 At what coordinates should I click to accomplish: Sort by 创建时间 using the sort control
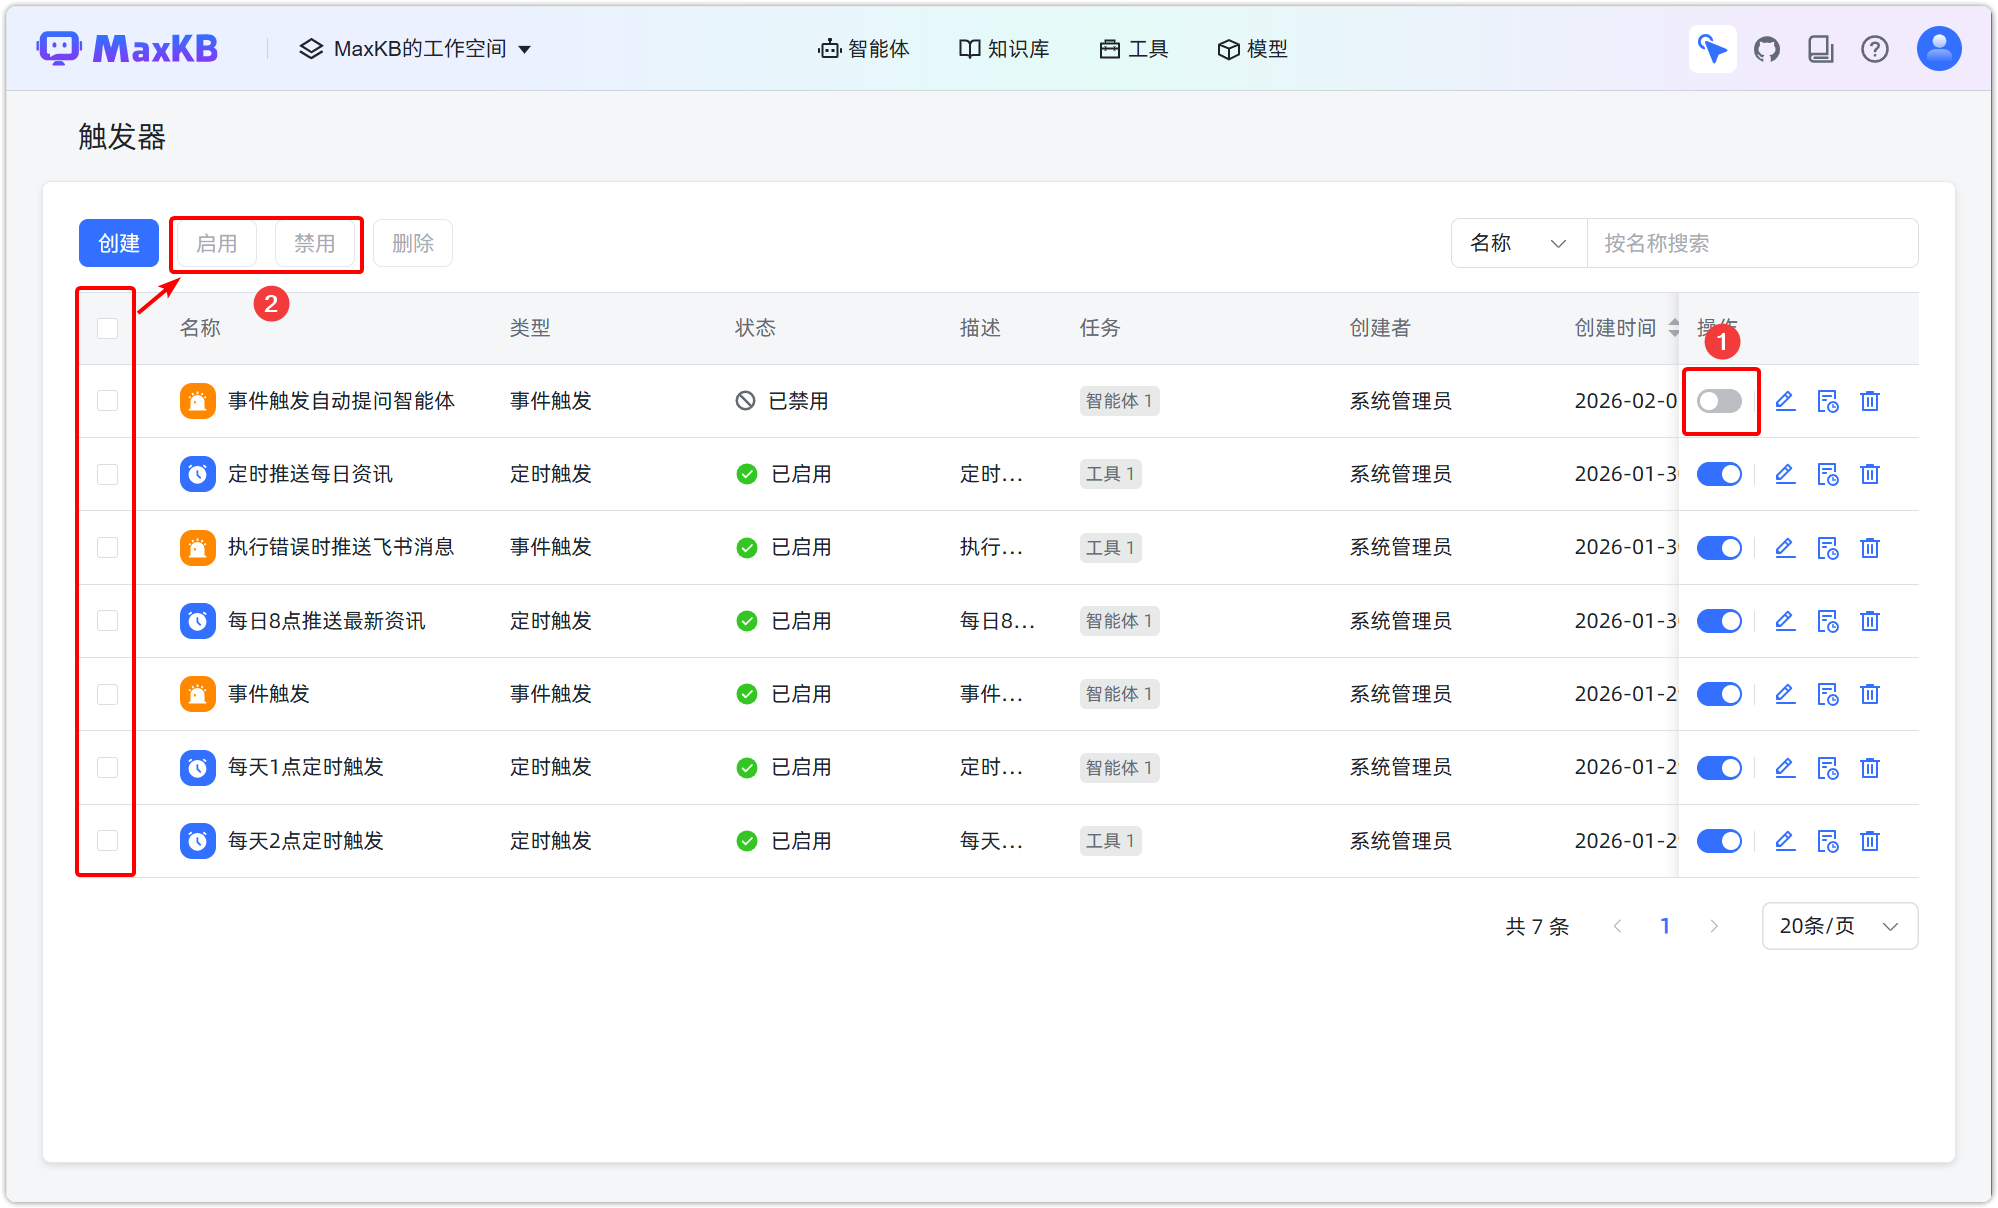coord(1675,327)
